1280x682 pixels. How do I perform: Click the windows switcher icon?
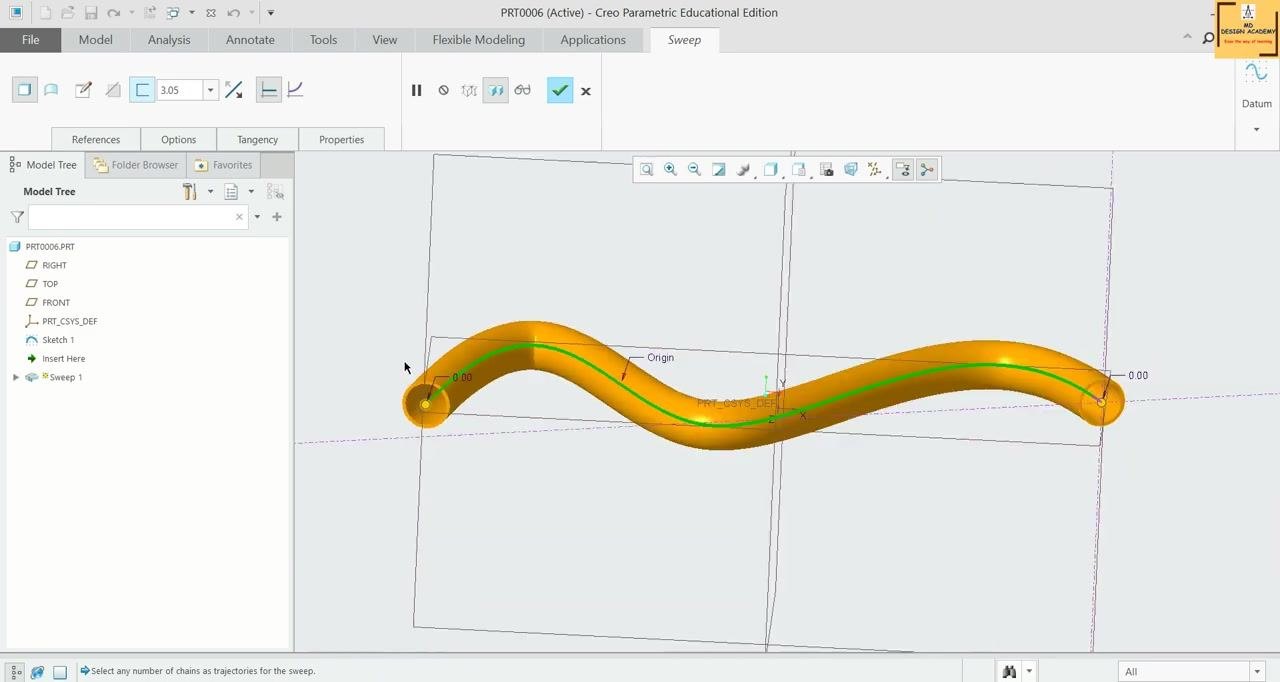click(173, 13)
